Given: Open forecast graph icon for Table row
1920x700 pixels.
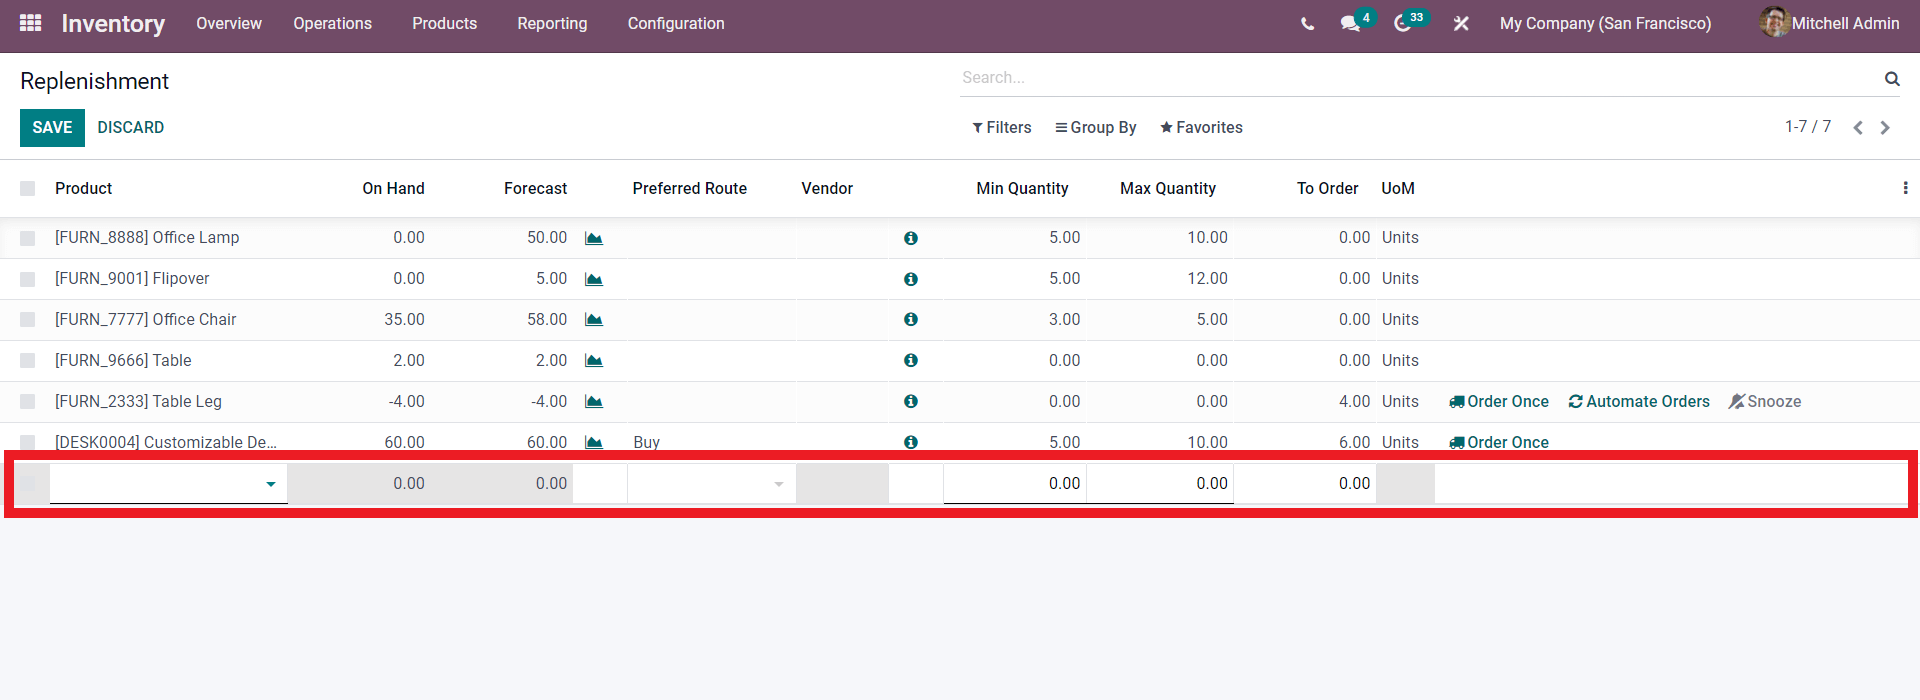Looking at the screenshot, I should pyautogui.click(x=594, y=361).
